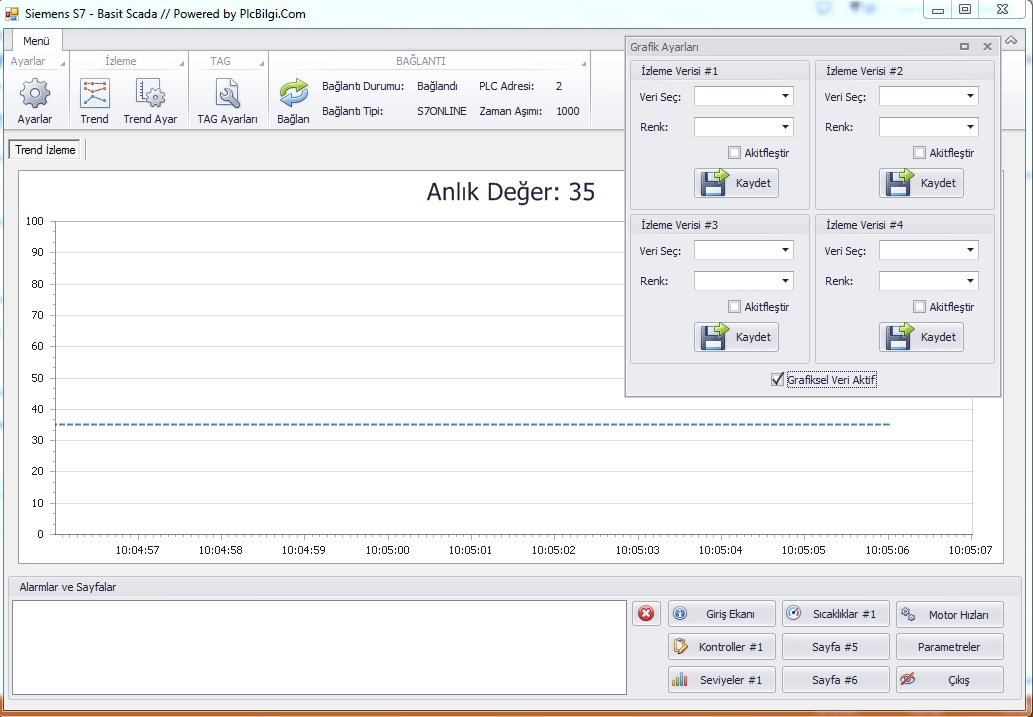Save İzleme Verisi #2 with Kaydet

coord(921,183)
